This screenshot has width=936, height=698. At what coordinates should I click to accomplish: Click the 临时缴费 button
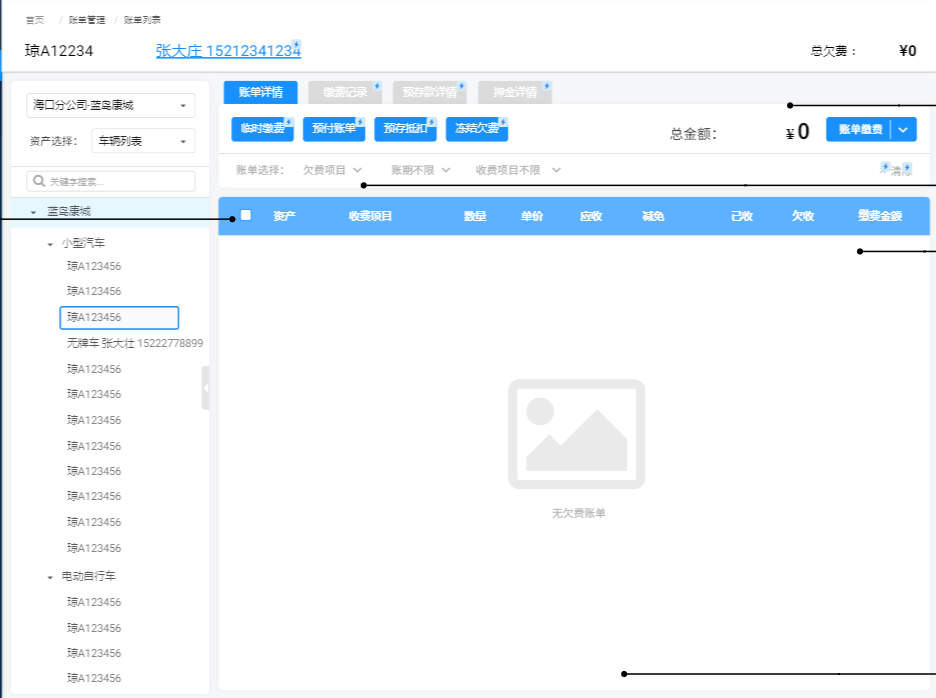click(262, 129)
